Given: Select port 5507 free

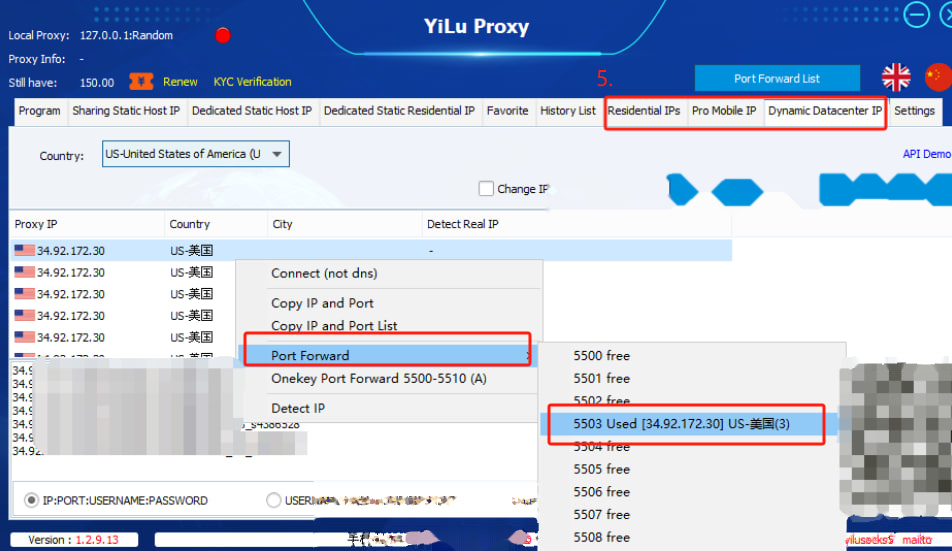Looking at the screenshot, I should [602, 515].
